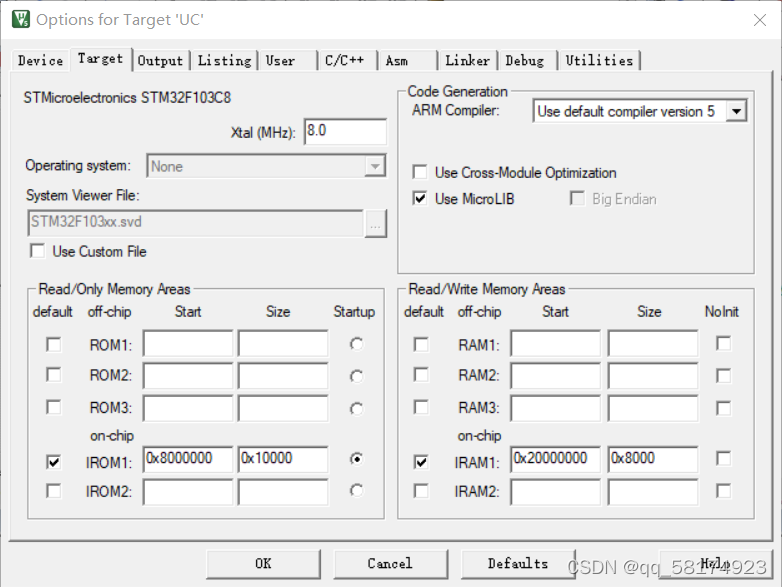Enable Use Custom File checkbox
Screen dimensions: 782x587
(37, 251)
